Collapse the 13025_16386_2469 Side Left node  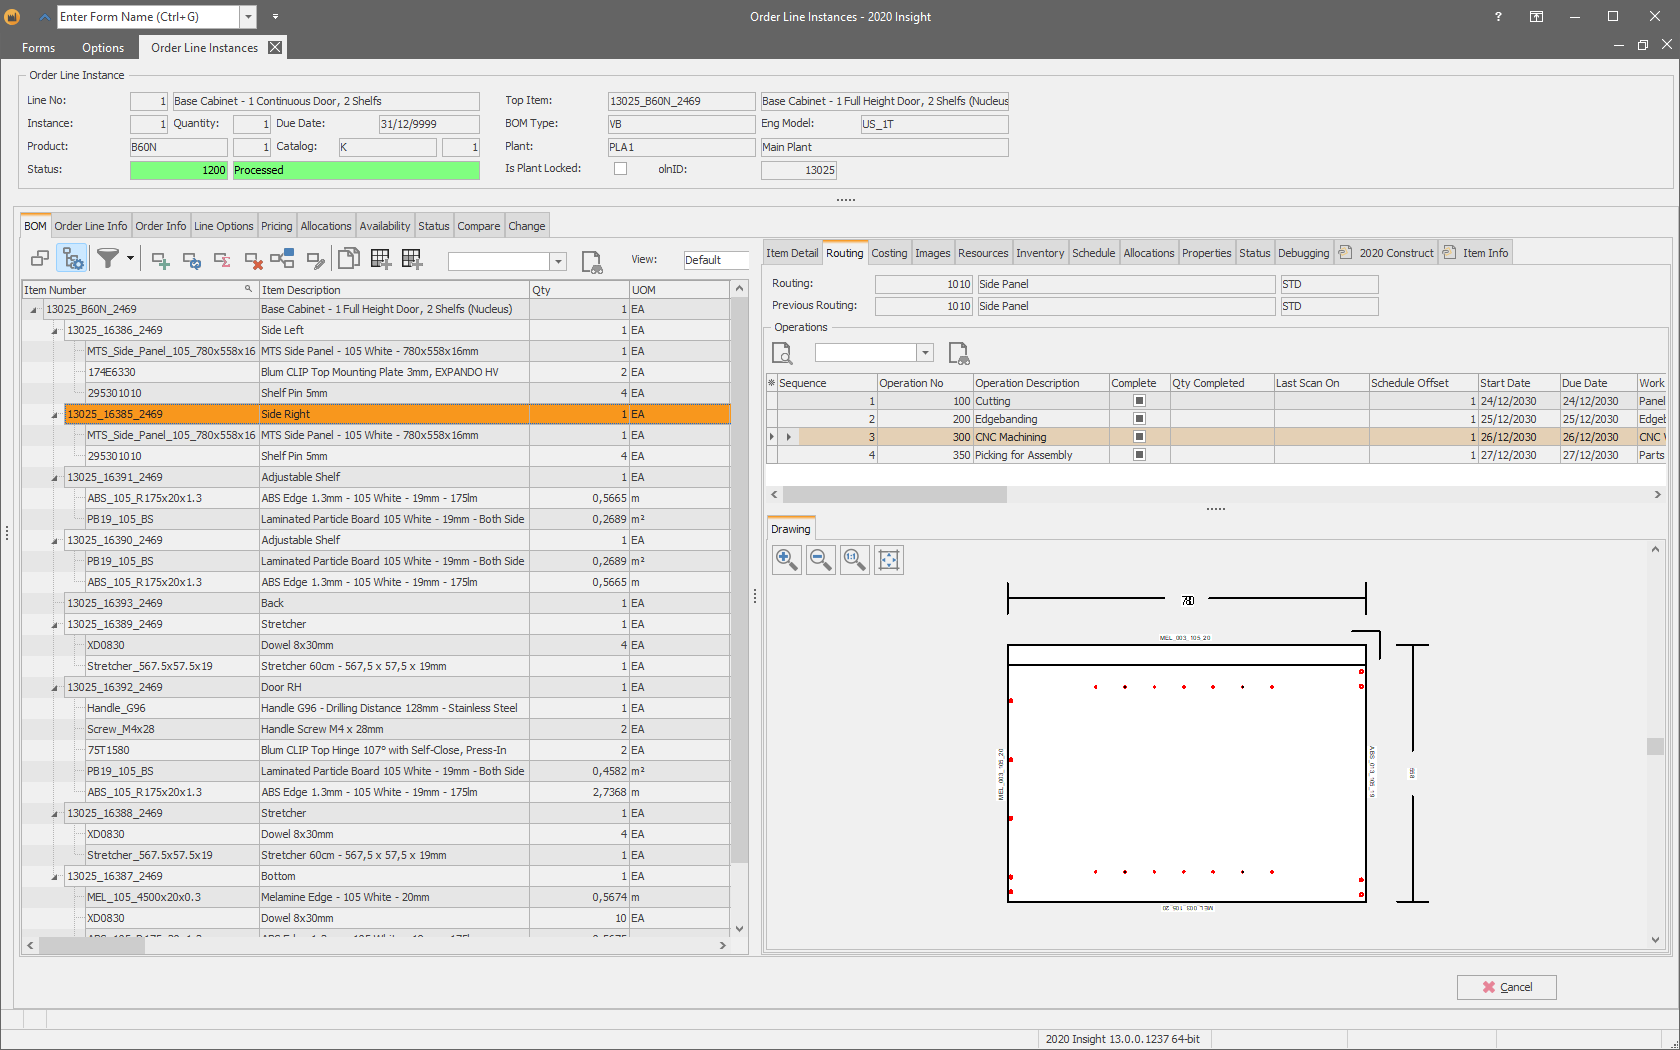(55, 331)
